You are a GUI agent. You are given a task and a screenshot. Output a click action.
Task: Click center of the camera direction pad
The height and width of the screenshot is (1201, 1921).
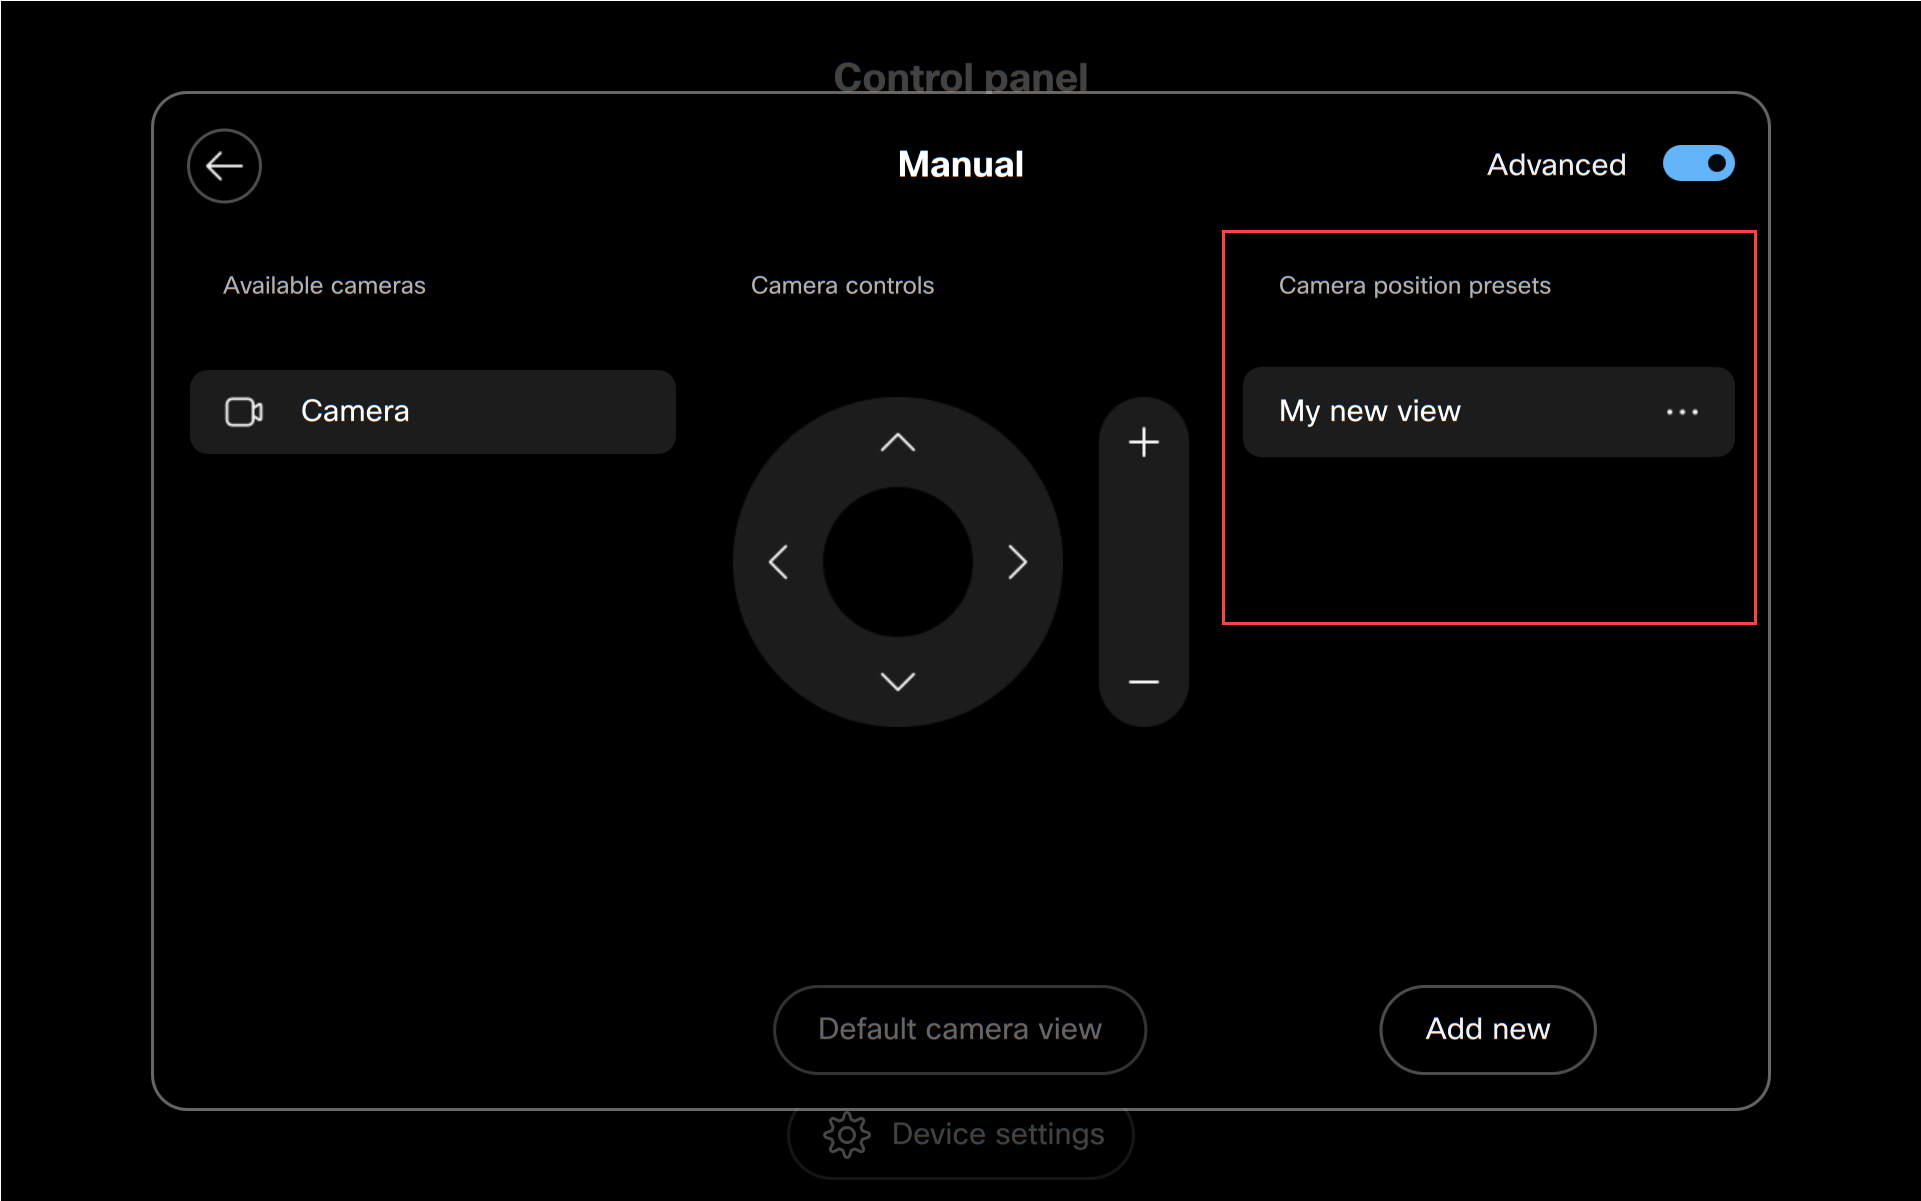(x=897, y=562)
